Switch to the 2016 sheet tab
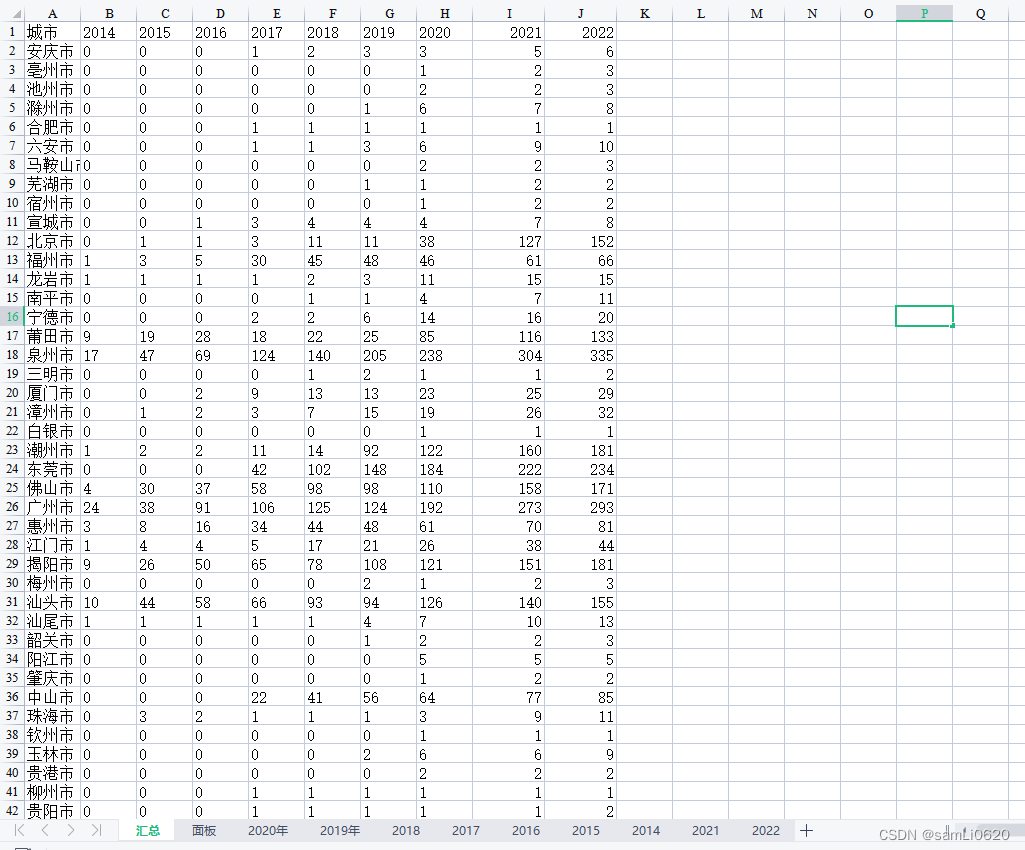The height and width of the screenshot is (850, 1025). (x=526, y=830)
